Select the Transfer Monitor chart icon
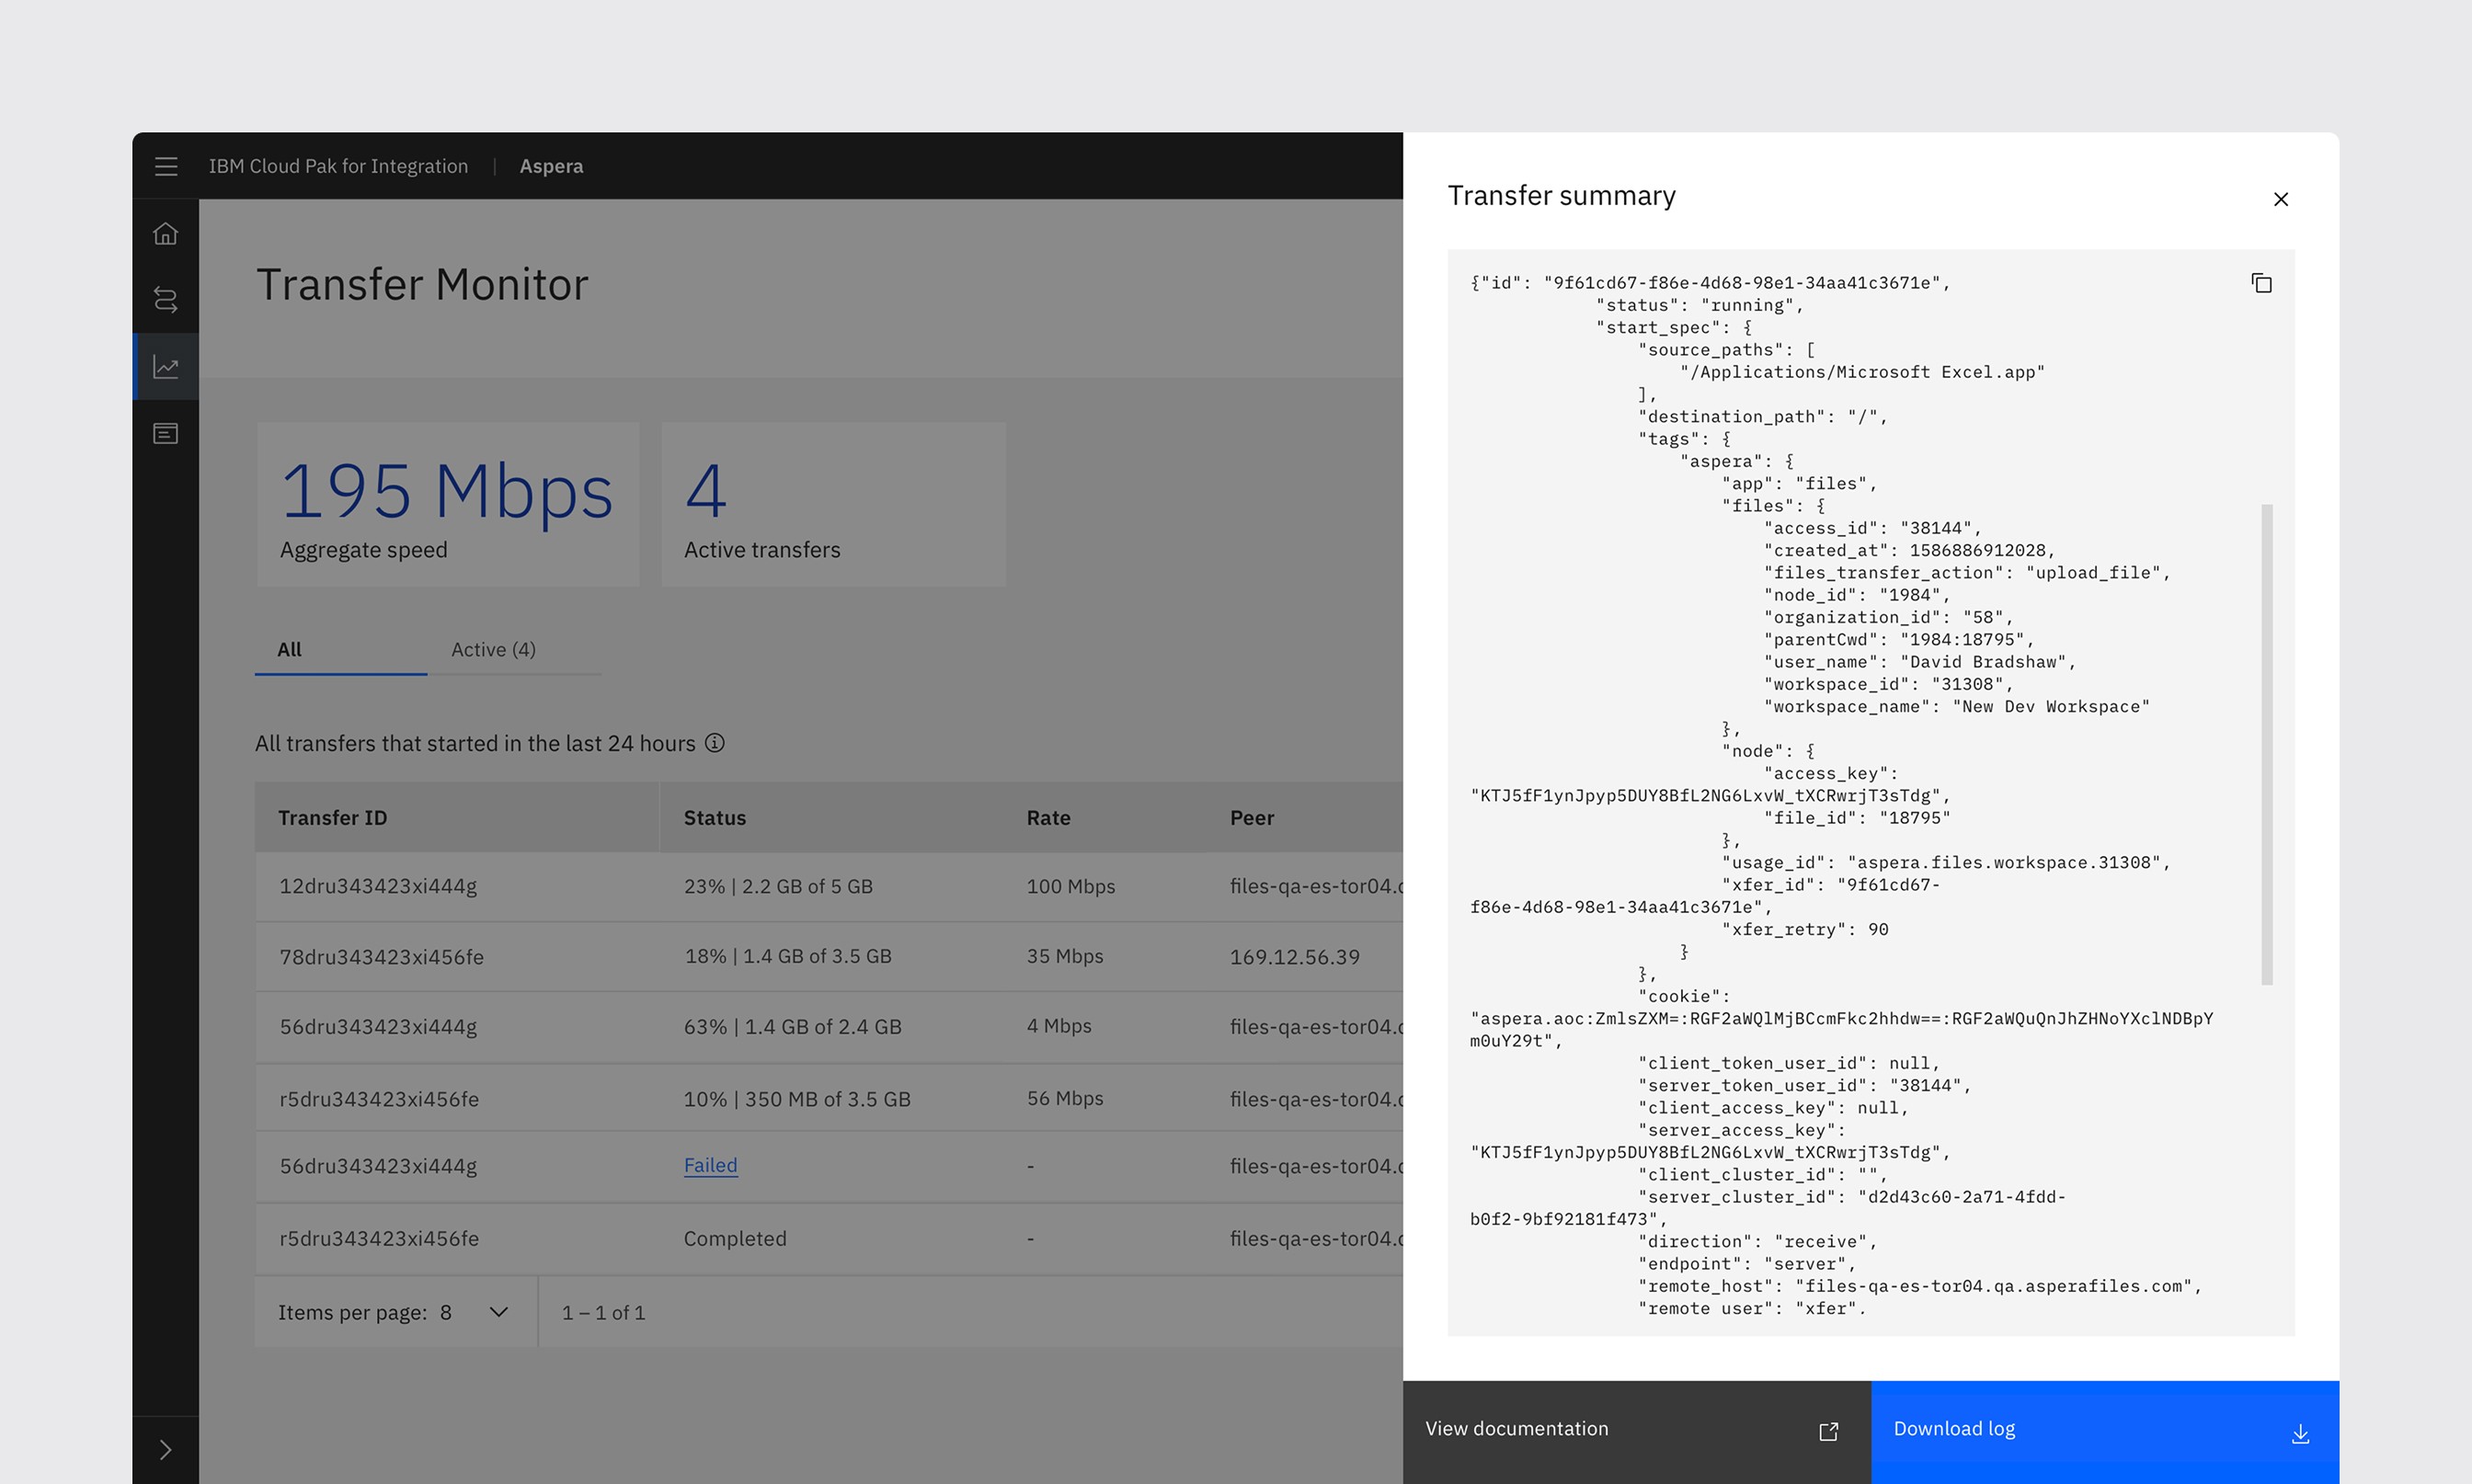2472x1484 pixels. pos(166,367)
